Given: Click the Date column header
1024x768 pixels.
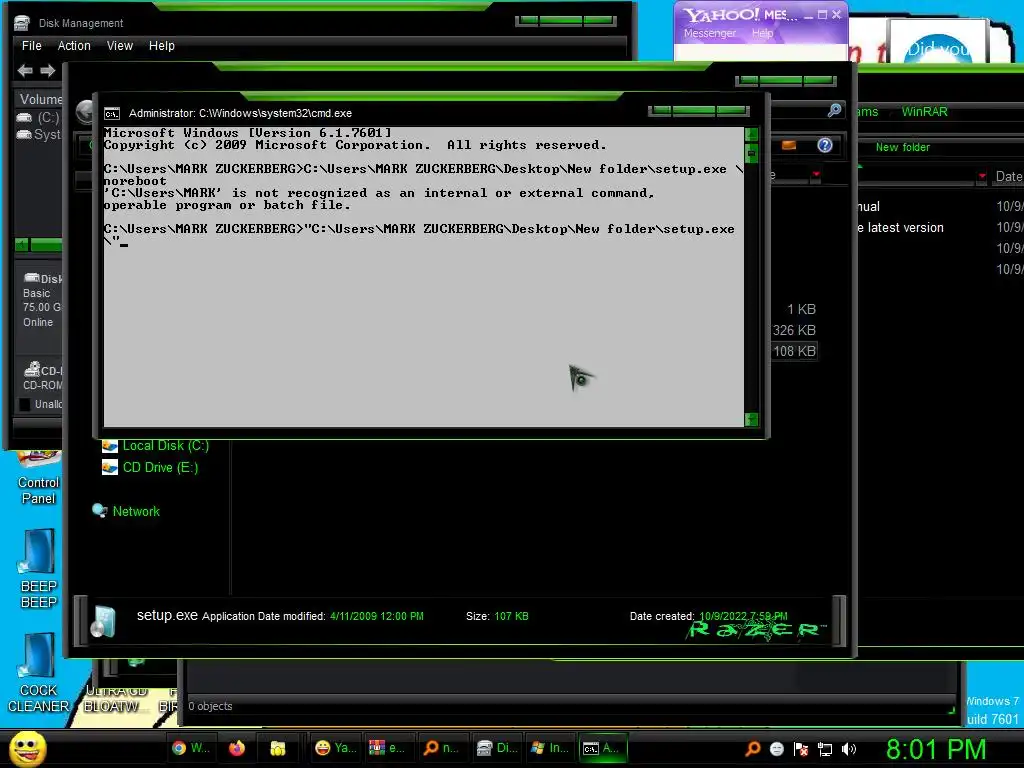Looking at the screenshot, I should (x=1008, y=176).
